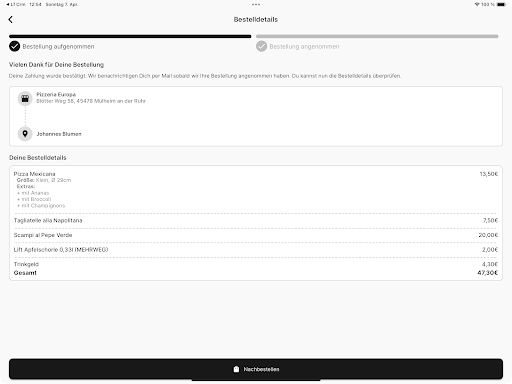Screen dimensions: 512x384
Task: Click the Mülheim an der Ruhr address line
Action: (x=91, y=101)
